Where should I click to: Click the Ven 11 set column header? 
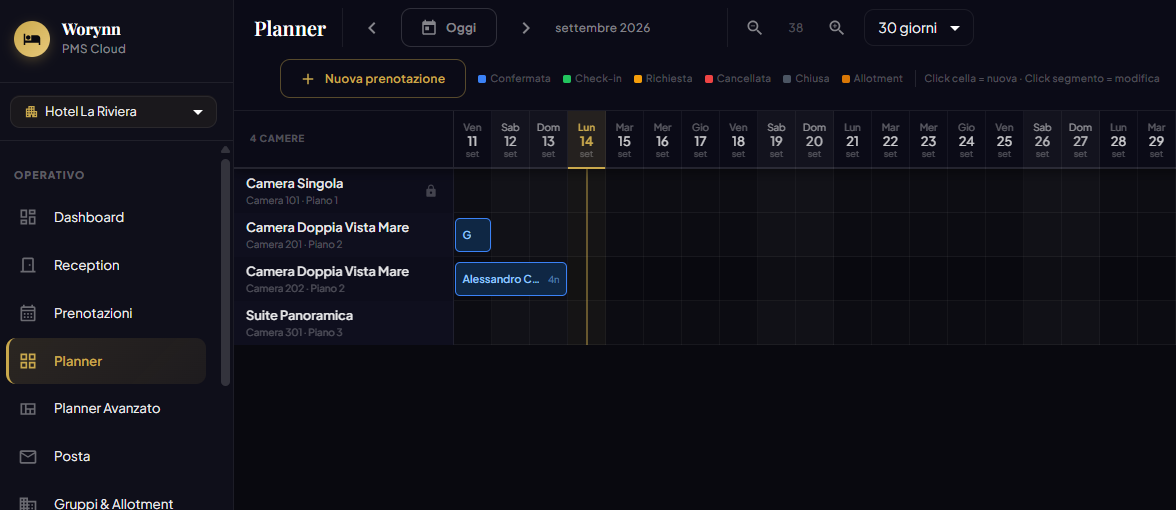472,140
